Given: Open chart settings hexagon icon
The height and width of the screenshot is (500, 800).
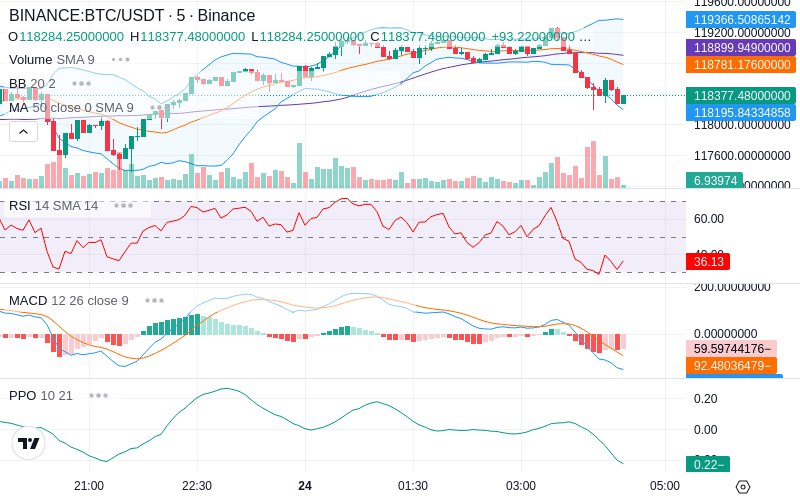Looking at the screenshot, I should click(x=742, y=486).
